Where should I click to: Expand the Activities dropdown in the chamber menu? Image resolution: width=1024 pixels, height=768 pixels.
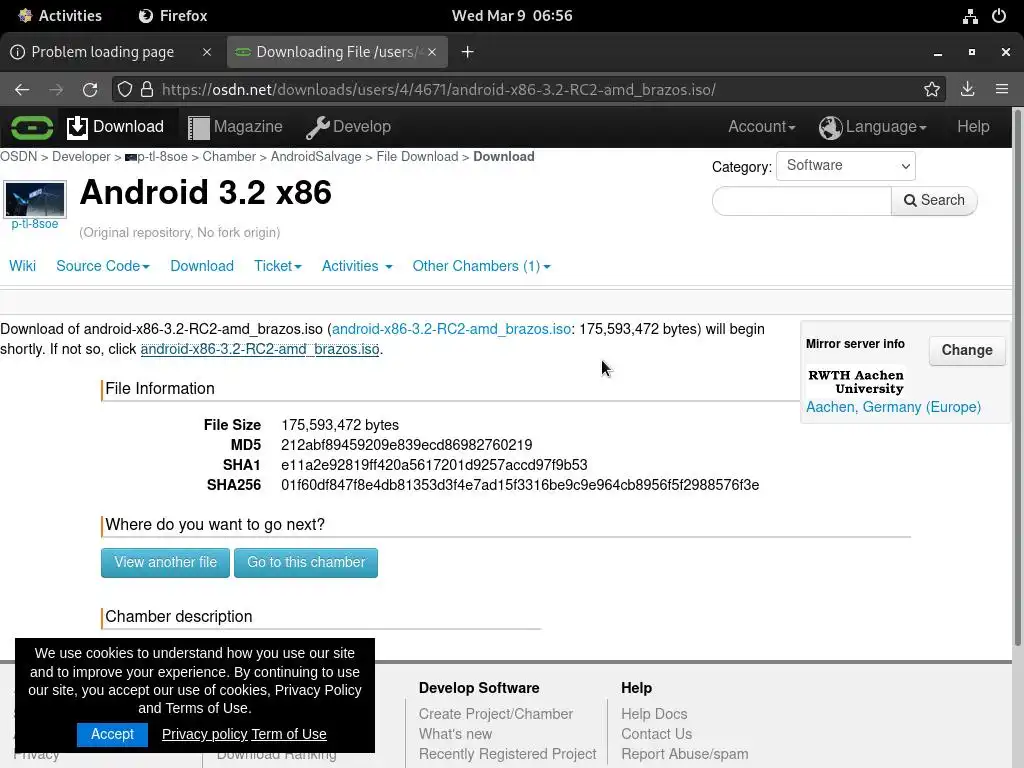coord(357,266)
